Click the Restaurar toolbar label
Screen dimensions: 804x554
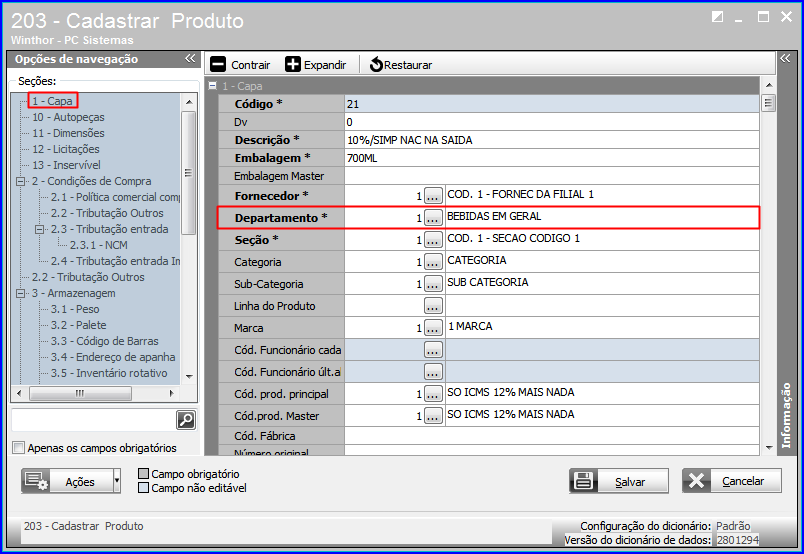click(408, 65)
